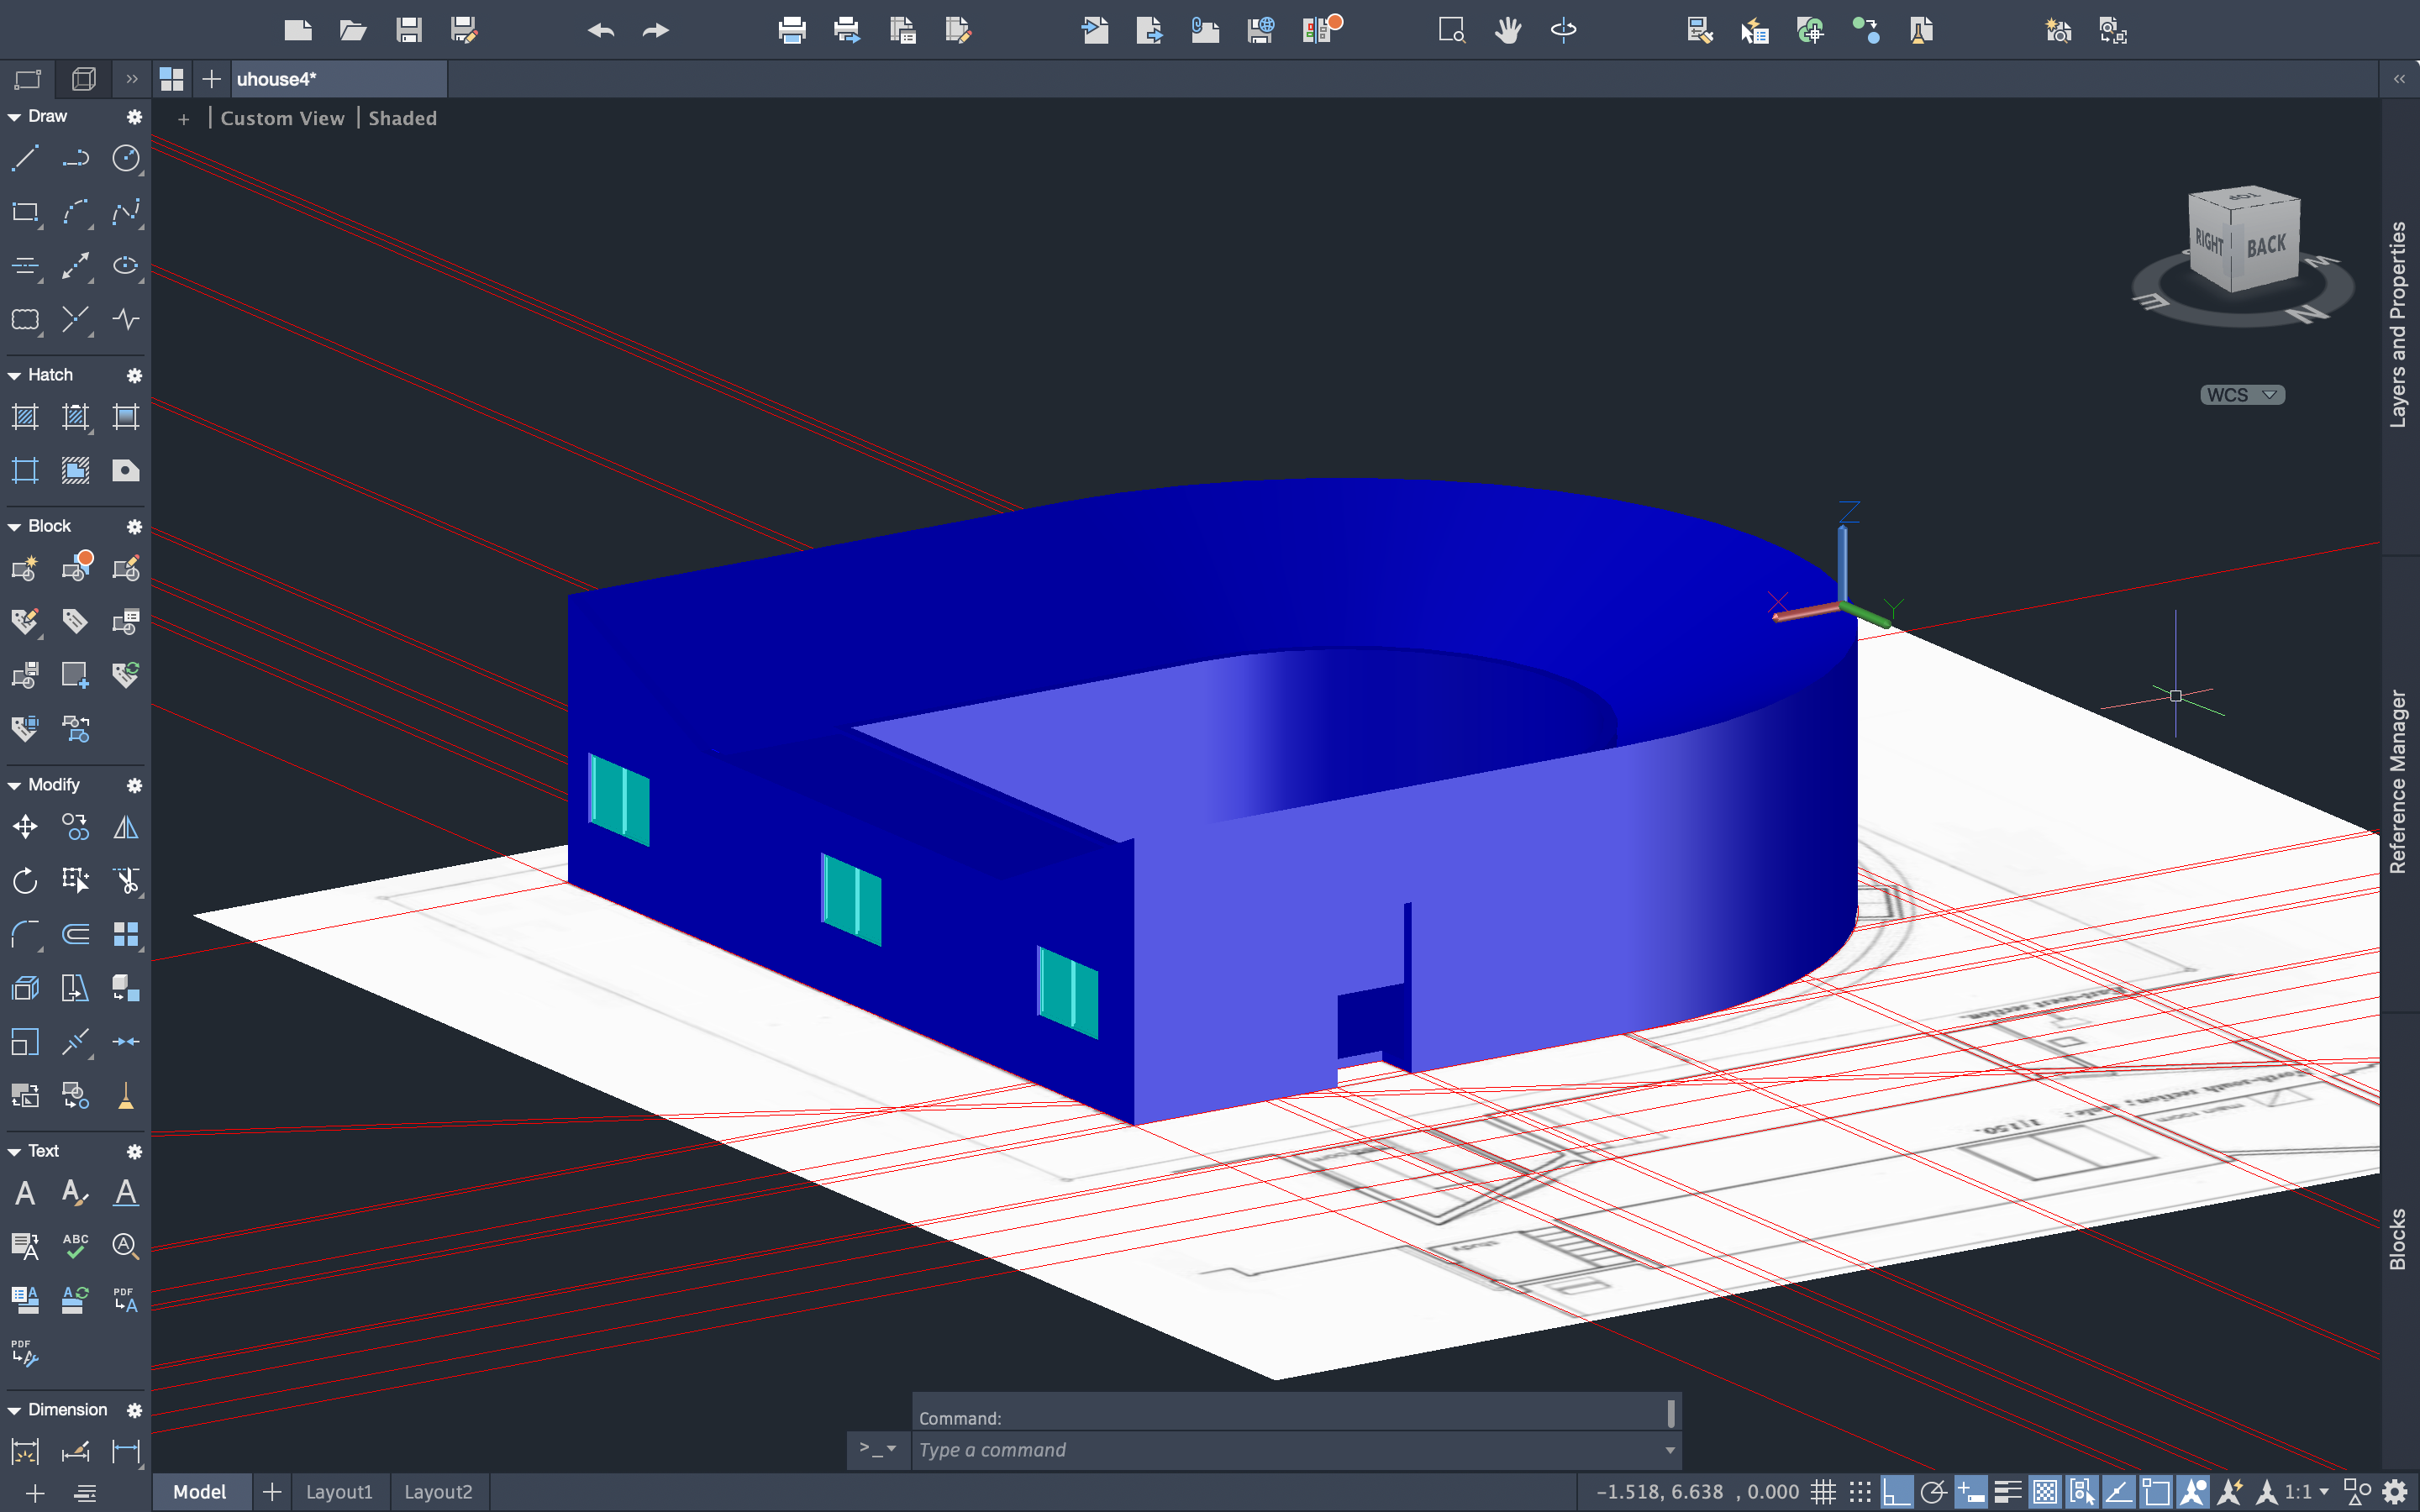Select the Polyline tool in Draw panel
Image resolution: width=2420 pixels, height=1512 pixels.
75,158
